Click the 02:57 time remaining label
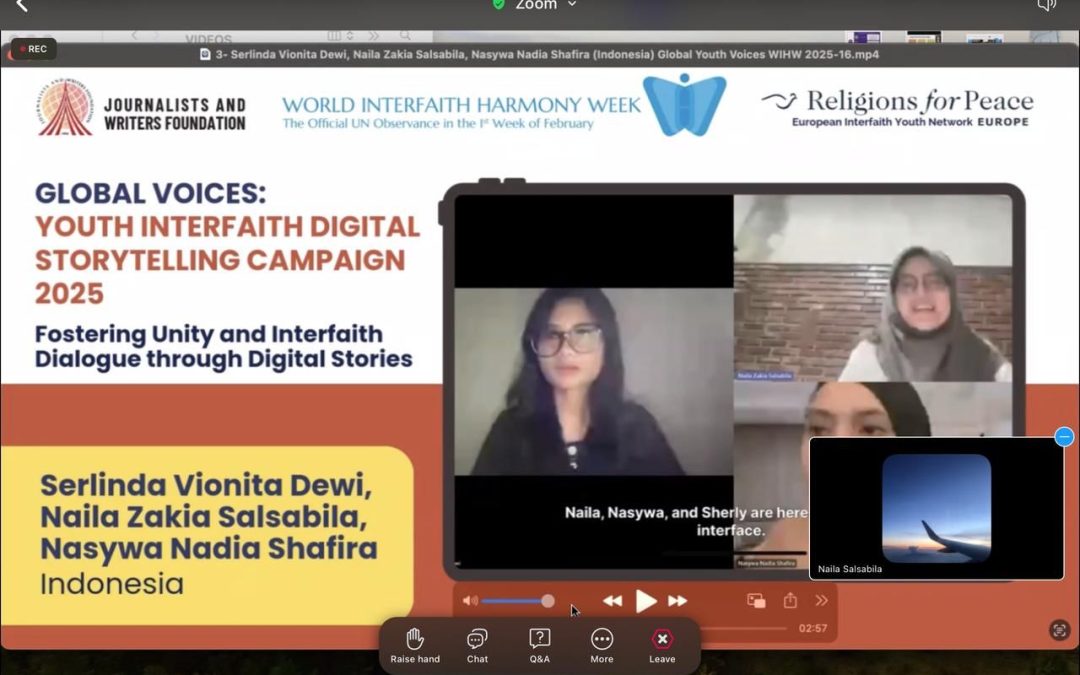 813,628
